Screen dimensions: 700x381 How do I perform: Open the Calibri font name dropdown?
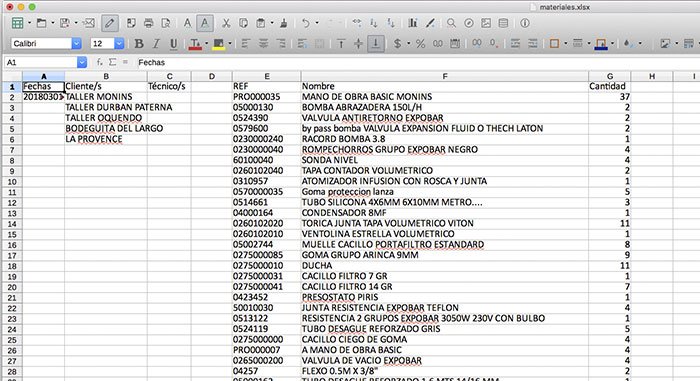coord(77,43)
